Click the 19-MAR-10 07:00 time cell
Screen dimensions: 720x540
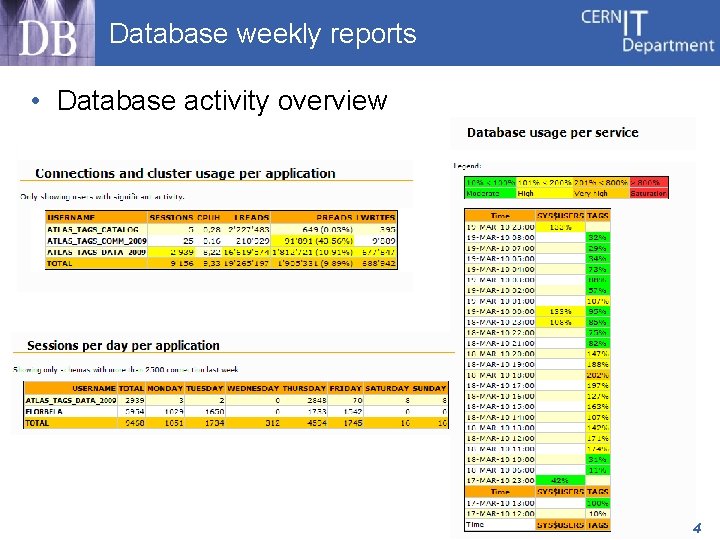(501, 248)
